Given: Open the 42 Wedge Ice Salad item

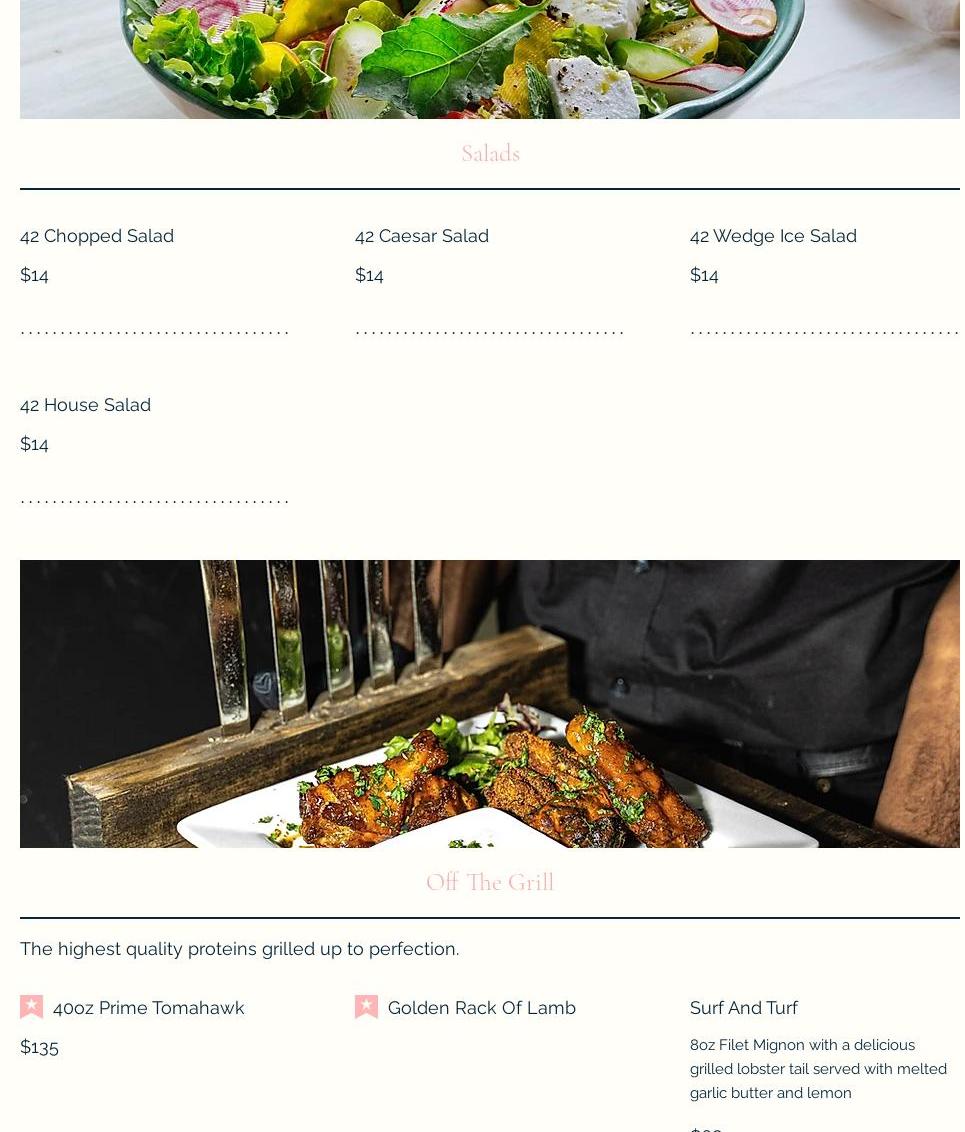Looking at the screenshot, I should [x=773, y=236].
